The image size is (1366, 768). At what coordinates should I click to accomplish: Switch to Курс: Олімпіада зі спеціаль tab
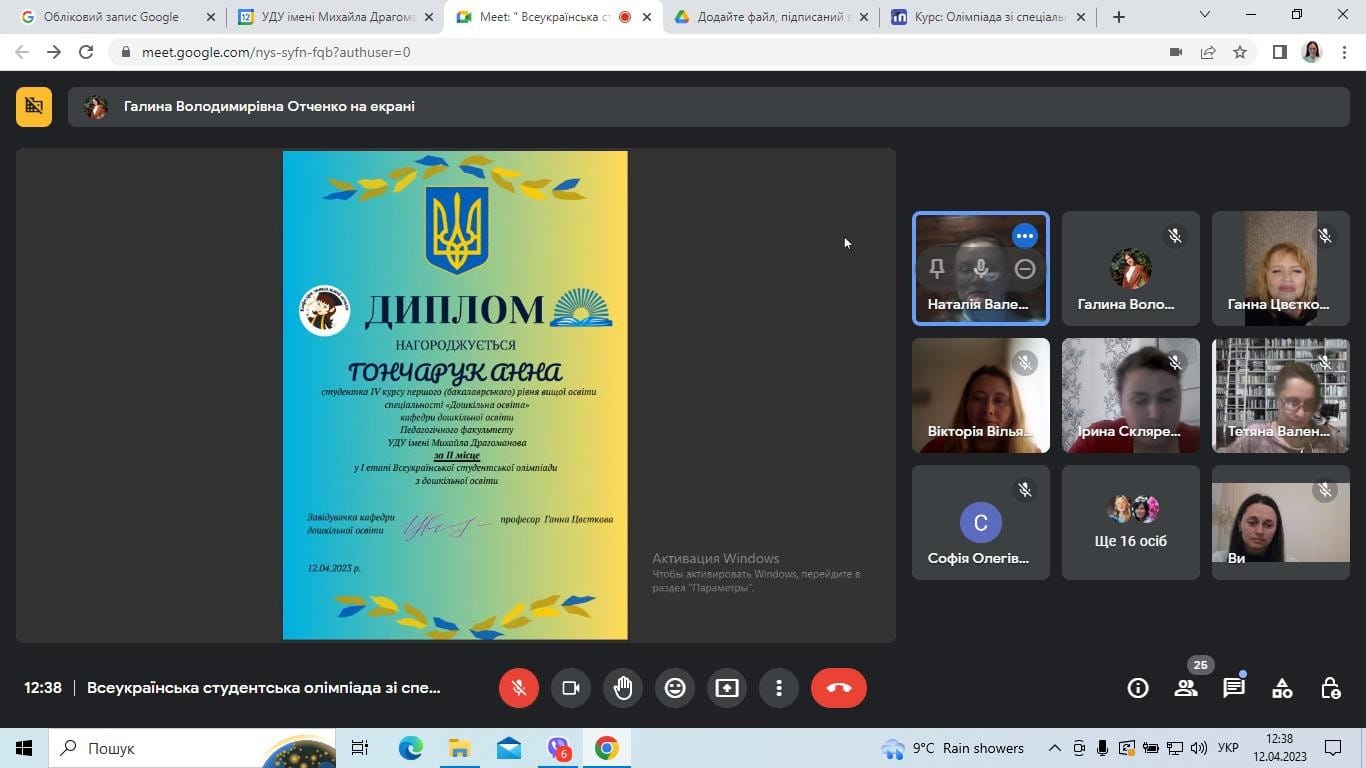[990, 17]
